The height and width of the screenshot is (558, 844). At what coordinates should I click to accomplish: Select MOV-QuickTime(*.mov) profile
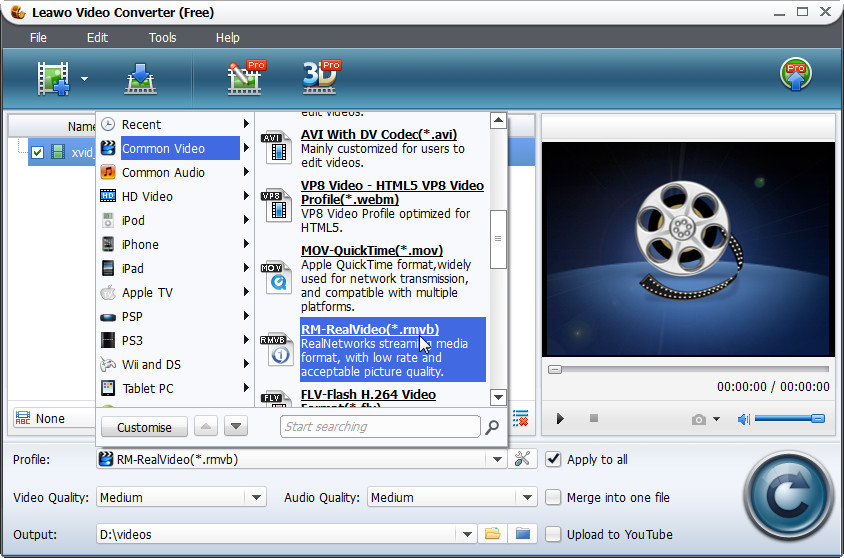tap(371, 250)
